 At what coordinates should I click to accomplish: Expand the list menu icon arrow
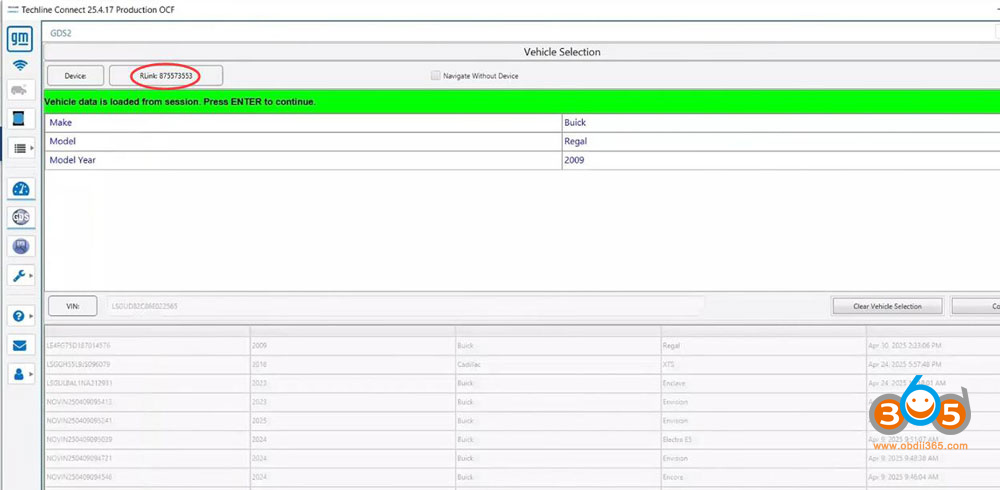point(22,148)
